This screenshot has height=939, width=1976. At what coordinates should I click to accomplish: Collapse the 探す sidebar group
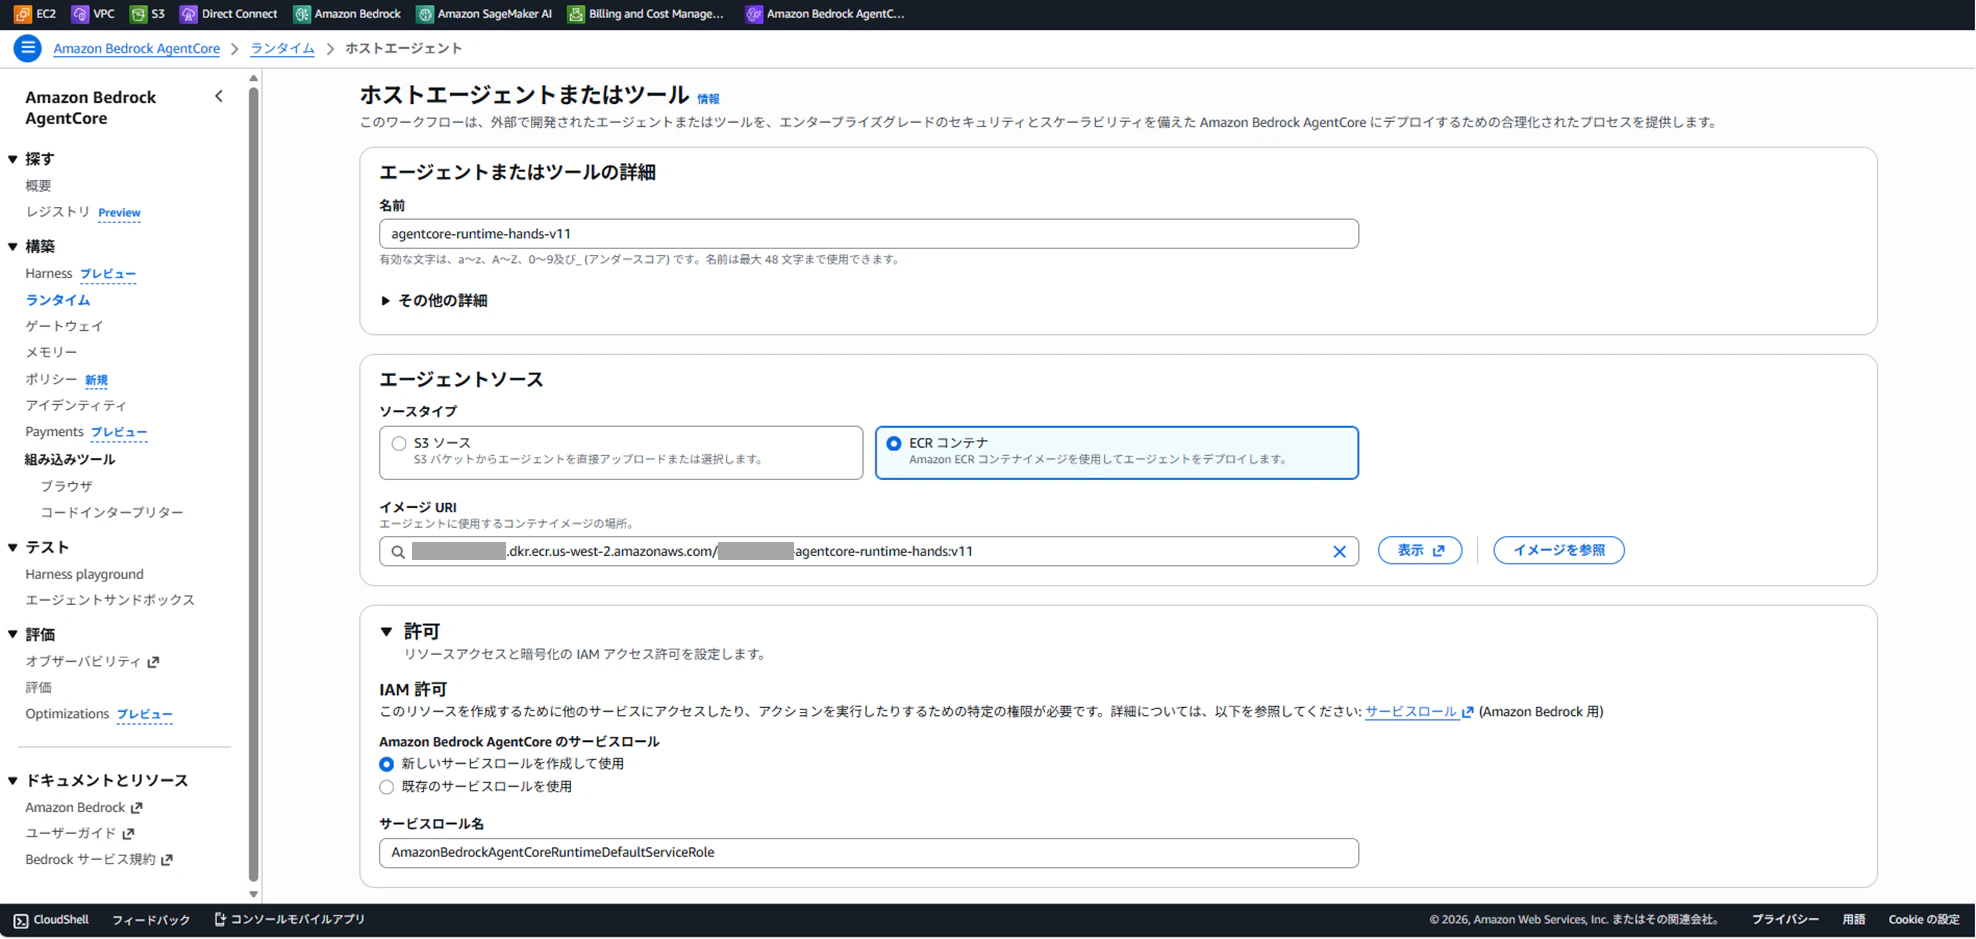(x=13, y=159)
